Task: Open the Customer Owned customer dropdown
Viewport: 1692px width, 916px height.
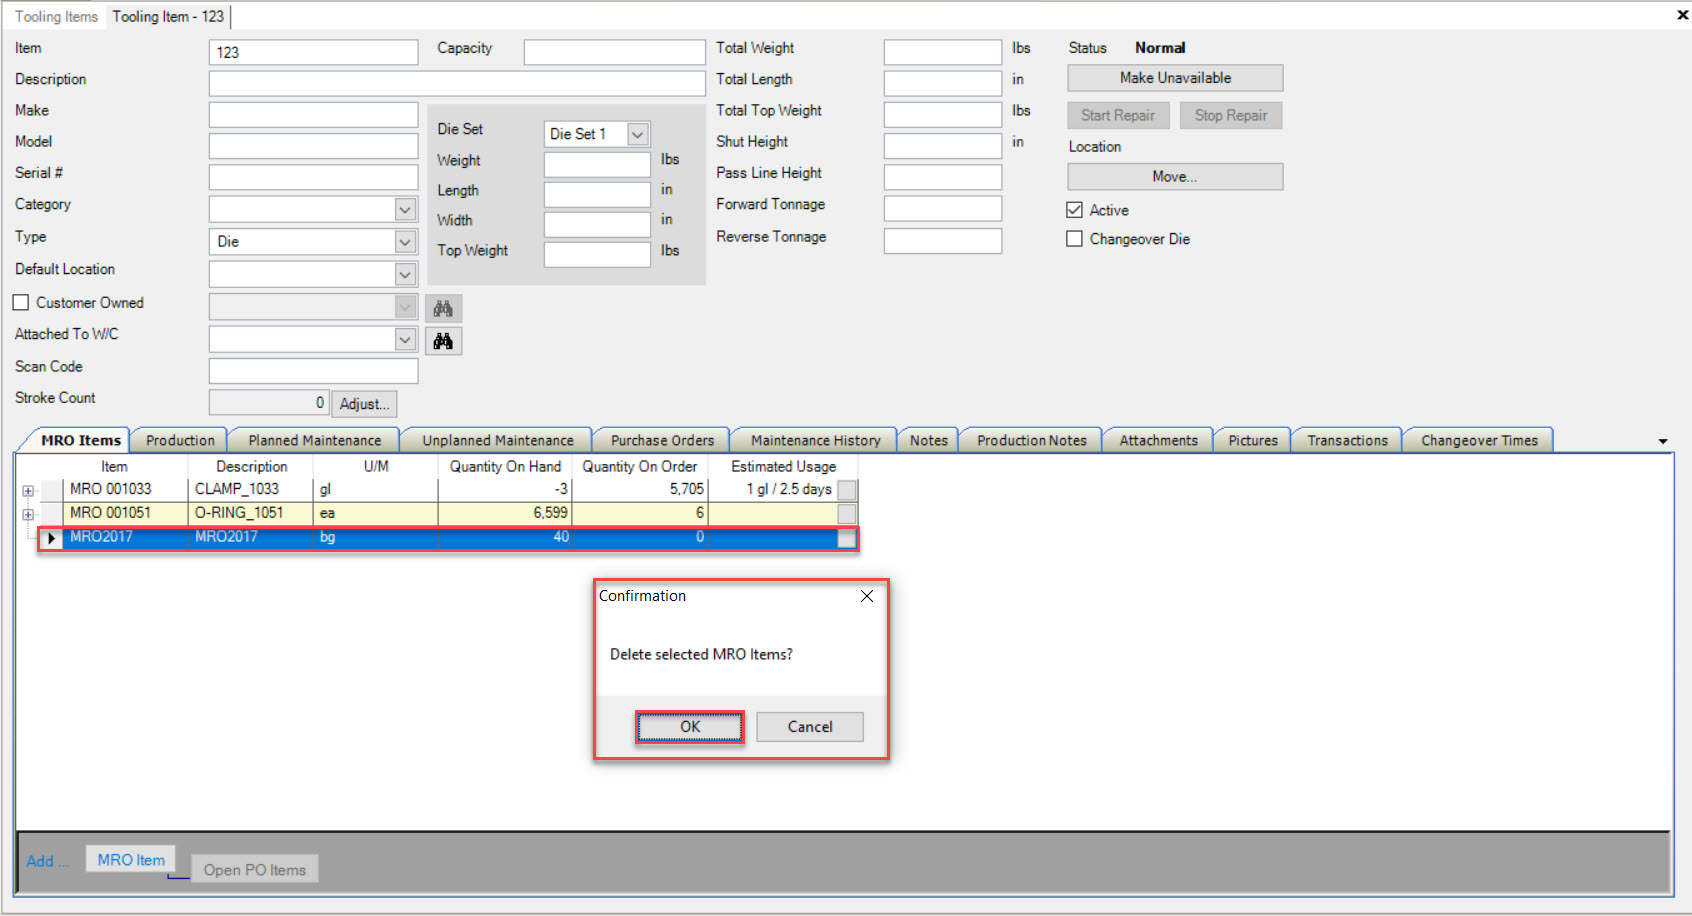Action: pyautogui.click(x=405, y=307)
